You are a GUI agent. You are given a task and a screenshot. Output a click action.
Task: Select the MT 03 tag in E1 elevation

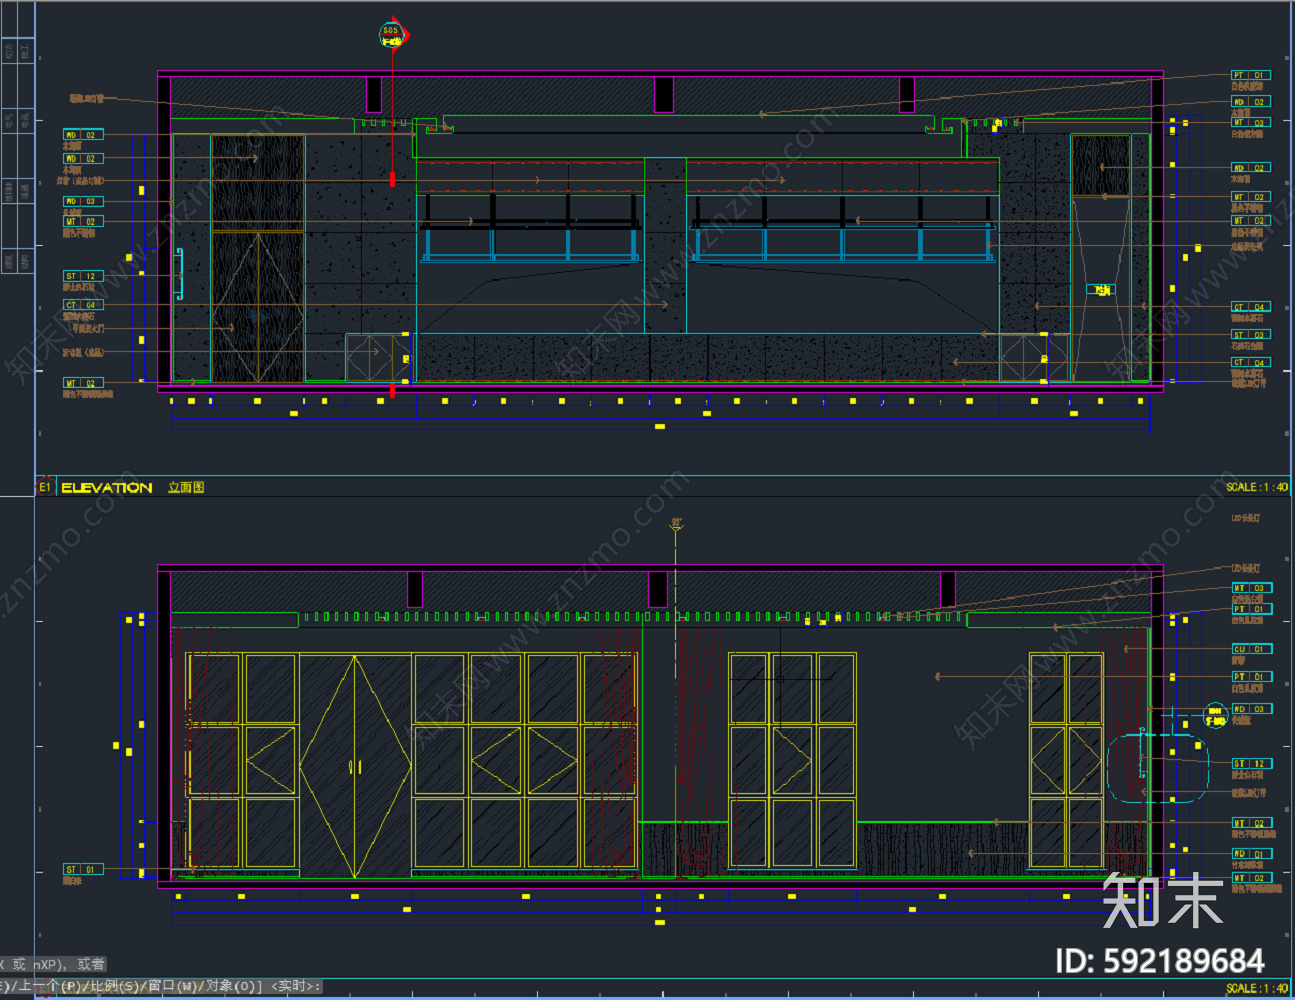pos(1250,122)
